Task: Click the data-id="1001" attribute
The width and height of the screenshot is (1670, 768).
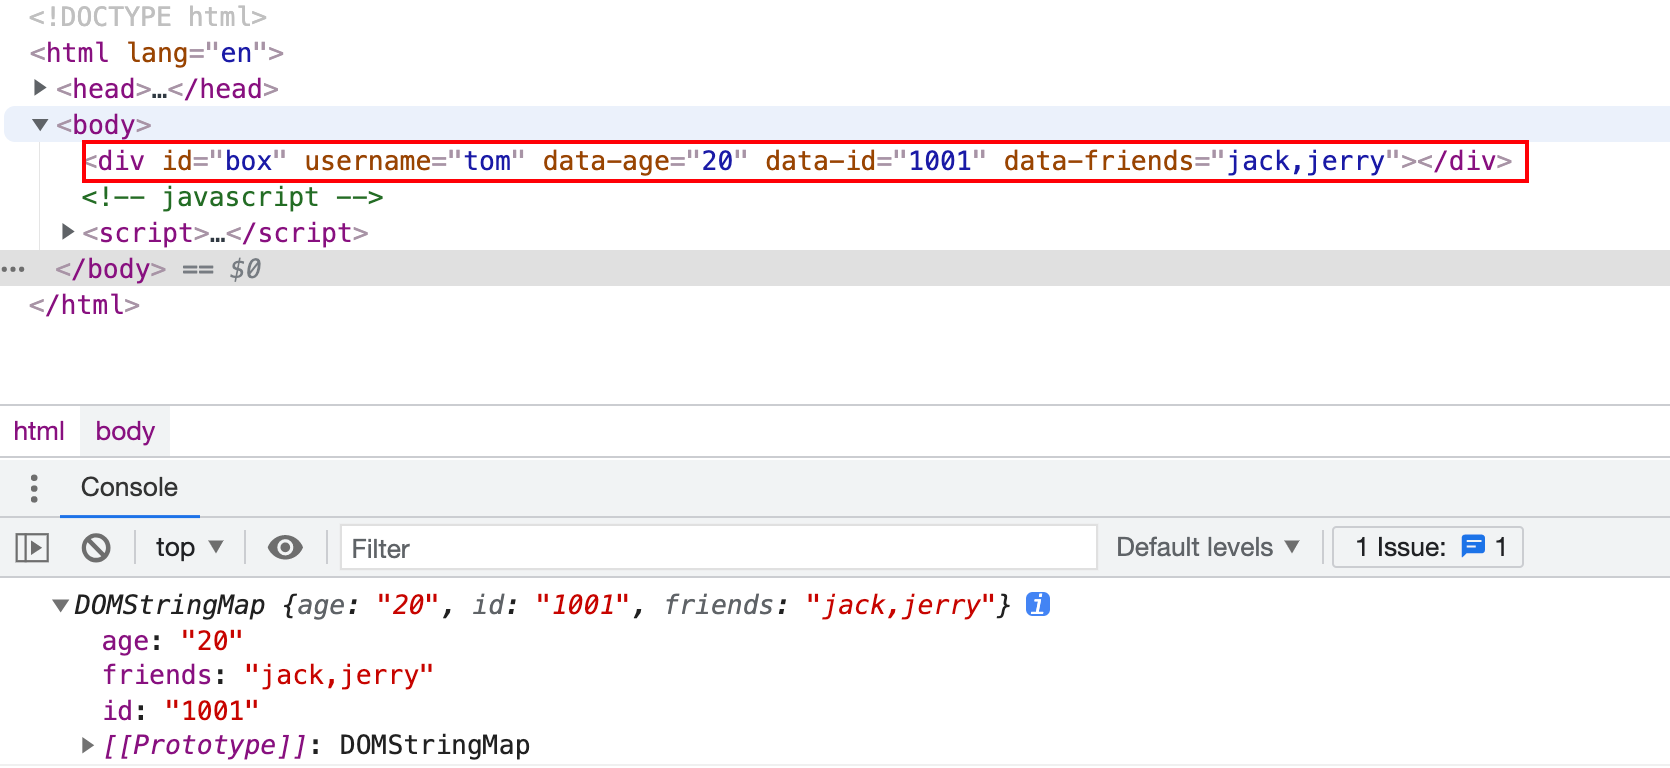Action: click(x=875, y=161)
